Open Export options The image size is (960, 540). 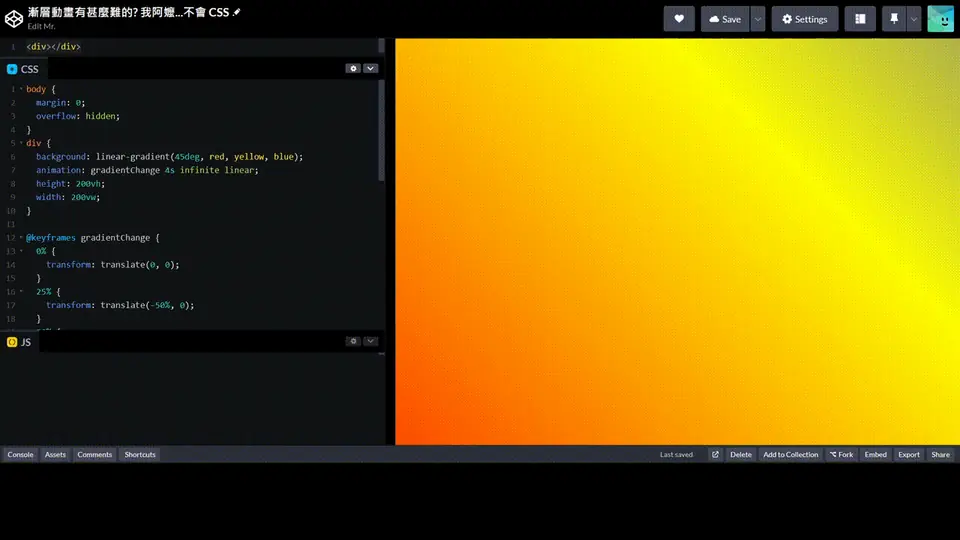pos(909,454)
